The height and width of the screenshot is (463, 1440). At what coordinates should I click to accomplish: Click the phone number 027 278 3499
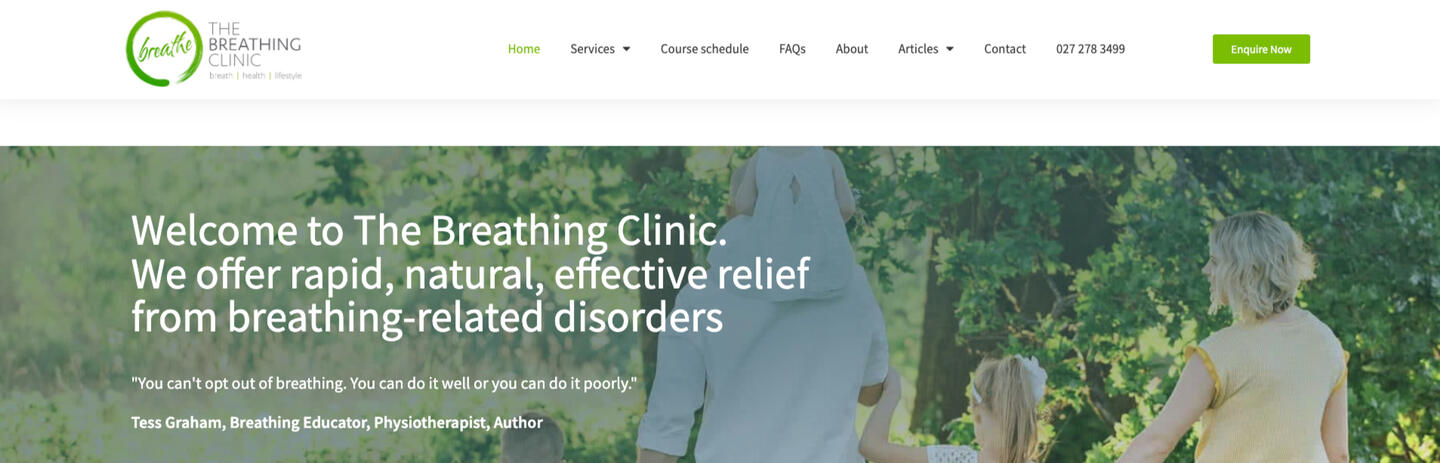click(x=1090, y=49)
